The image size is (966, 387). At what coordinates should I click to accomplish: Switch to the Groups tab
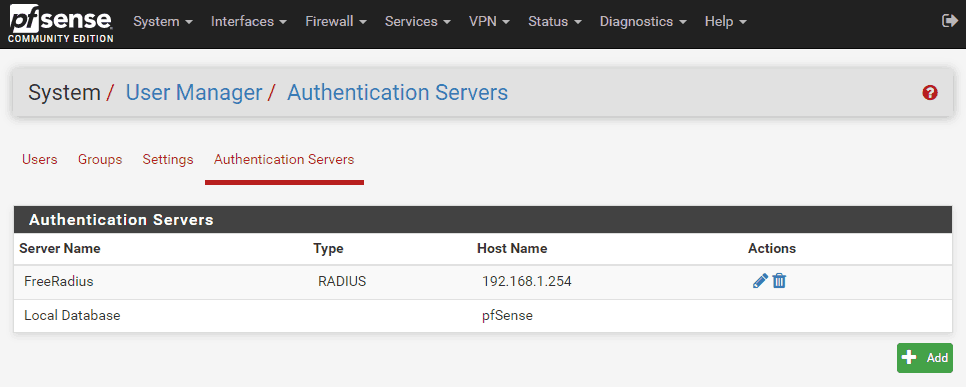coord(100,160)
